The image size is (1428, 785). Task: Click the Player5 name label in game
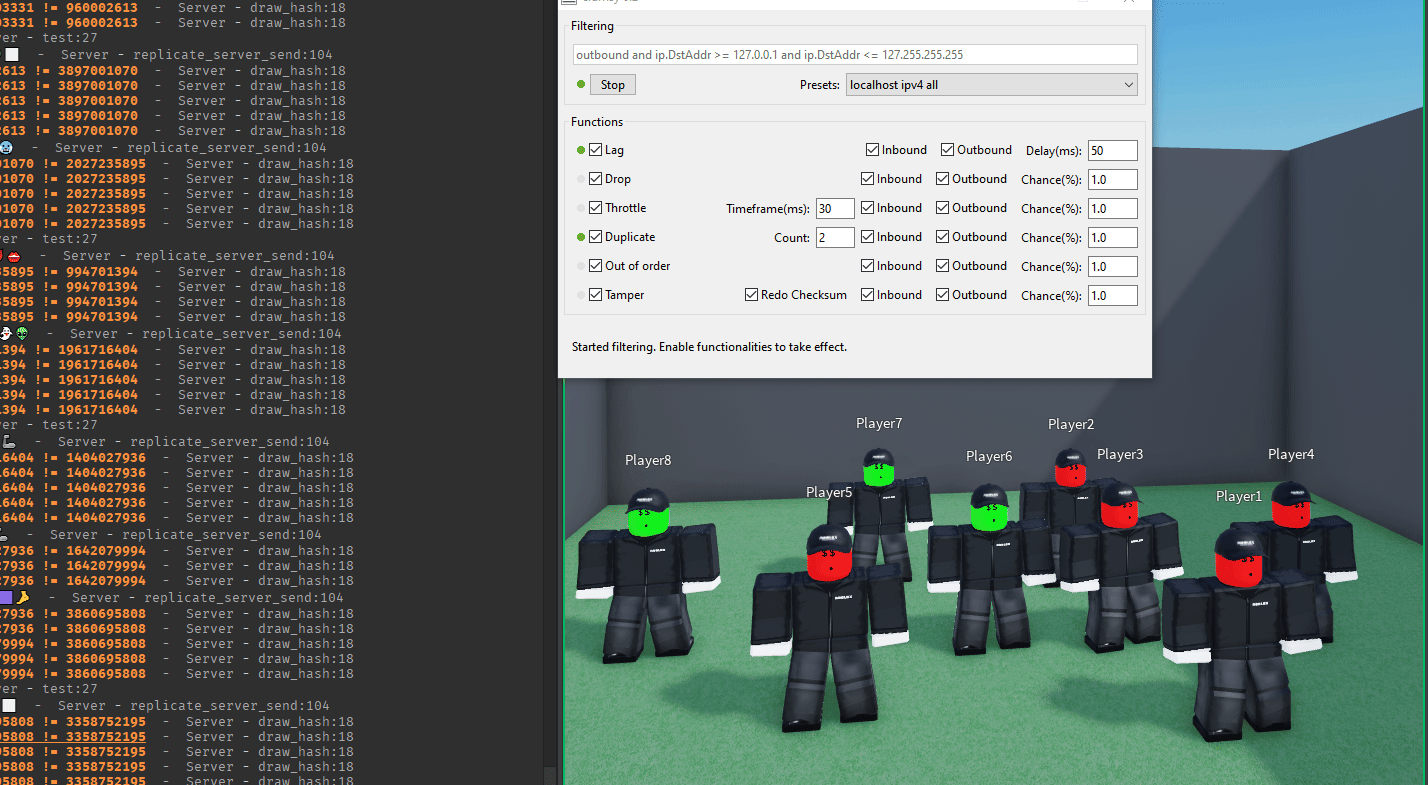pos(829,492)
